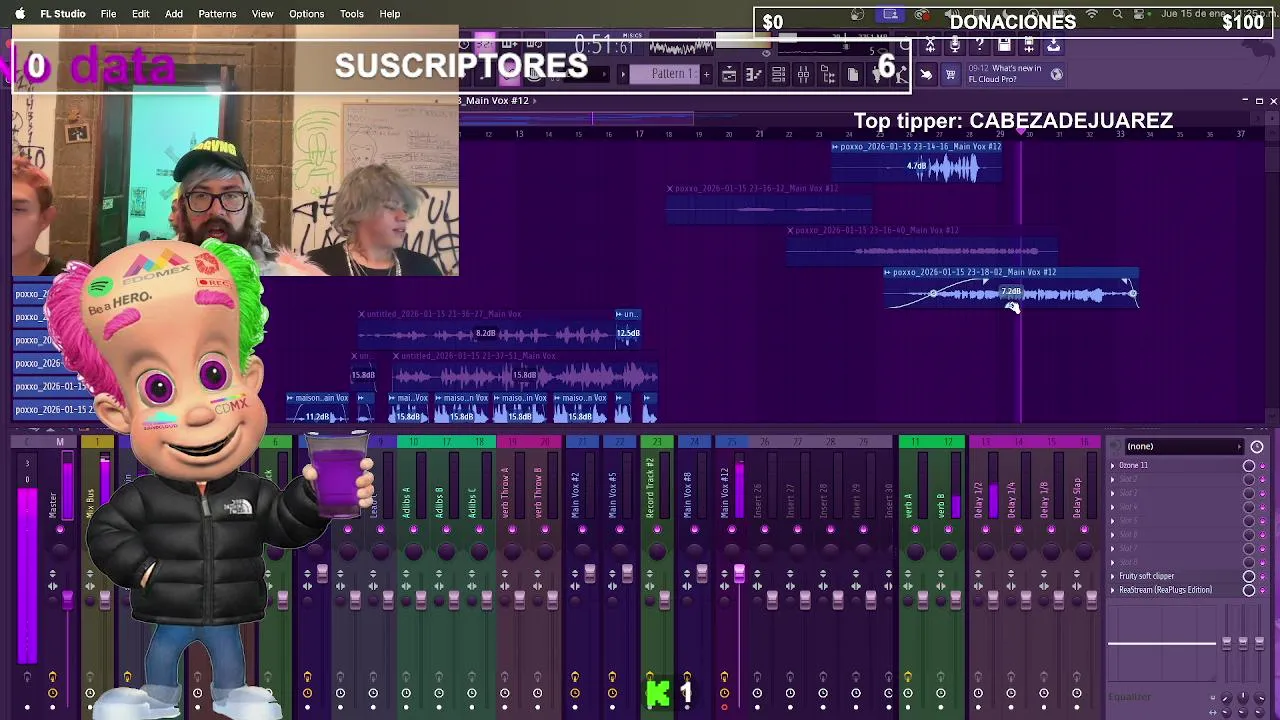Image resolution: width=1280 pixels, height=720 pixels.
Task: Open the Browser view toolbar icon
Action: coord(828,75)
